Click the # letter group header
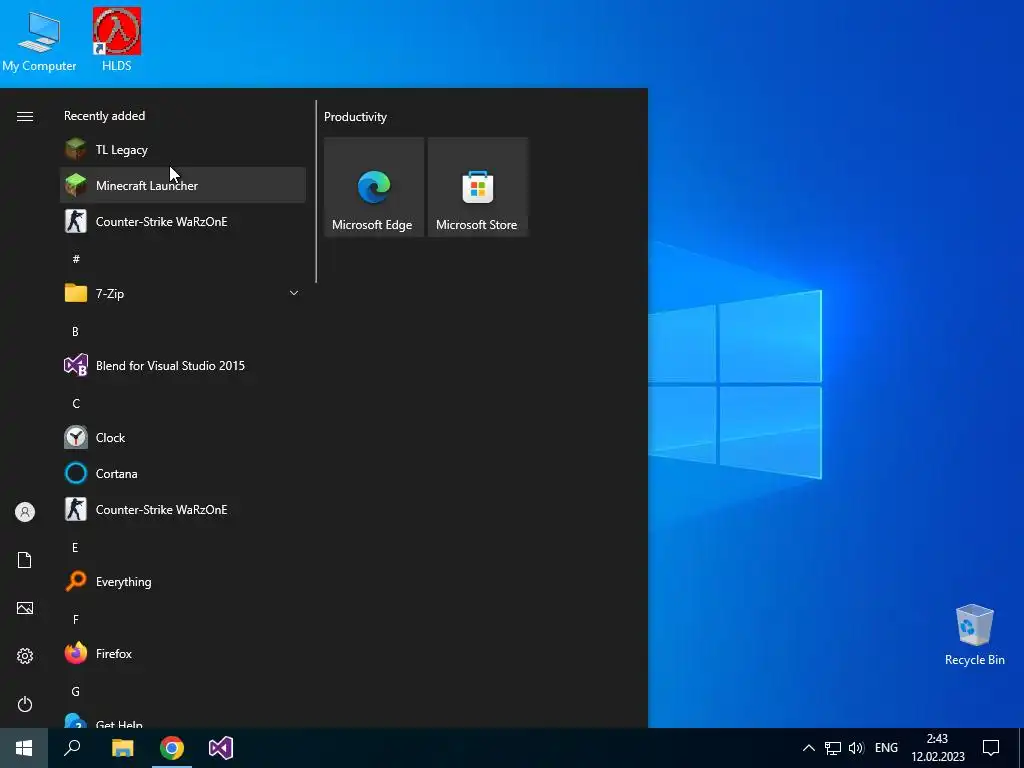The height and width of the screenshot is (768, 1024). pyautogui.click(x=76, y=259)
